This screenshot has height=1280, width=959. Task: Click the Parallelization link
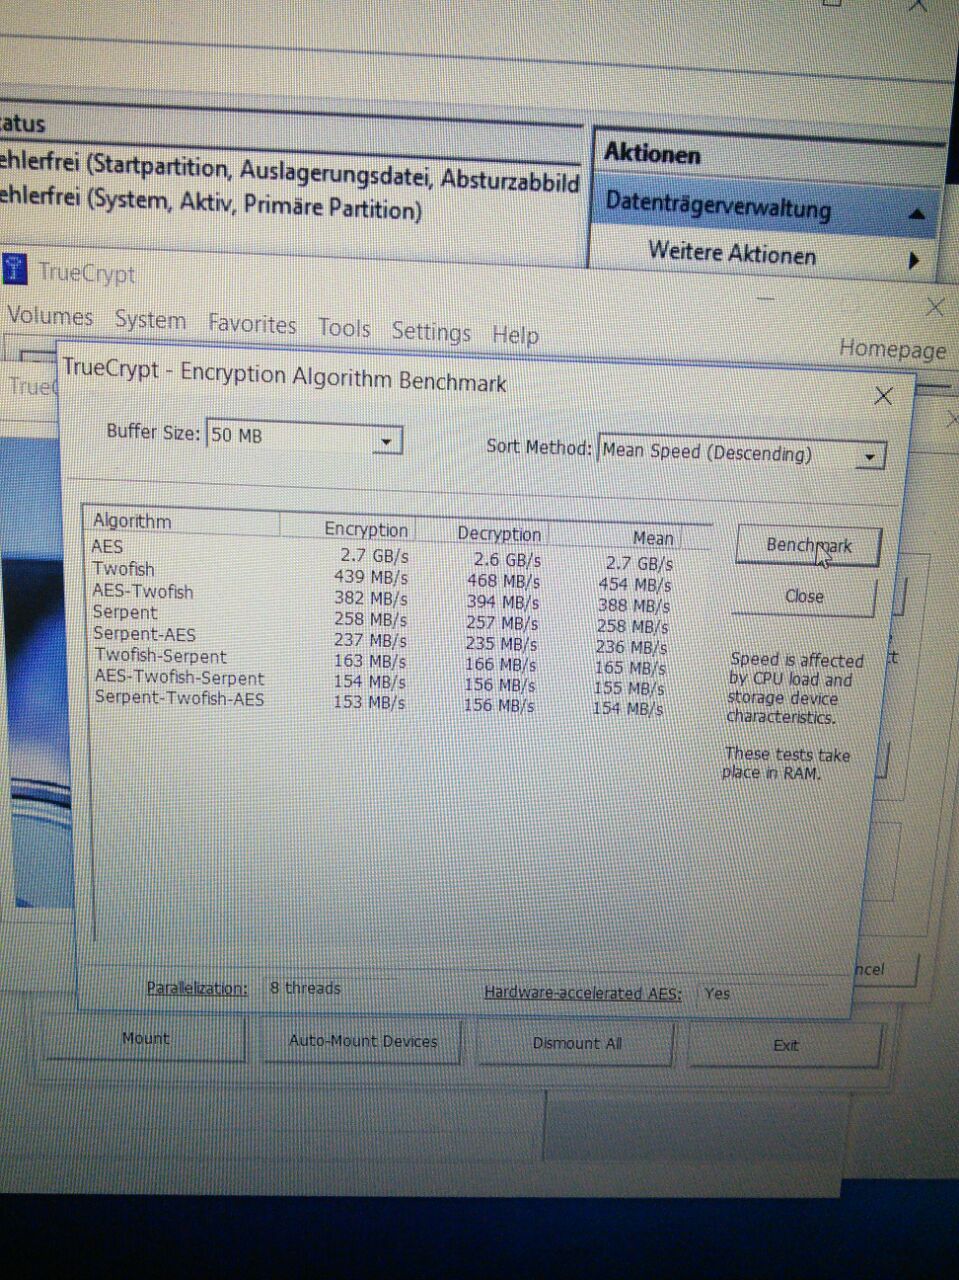point(197,988)
